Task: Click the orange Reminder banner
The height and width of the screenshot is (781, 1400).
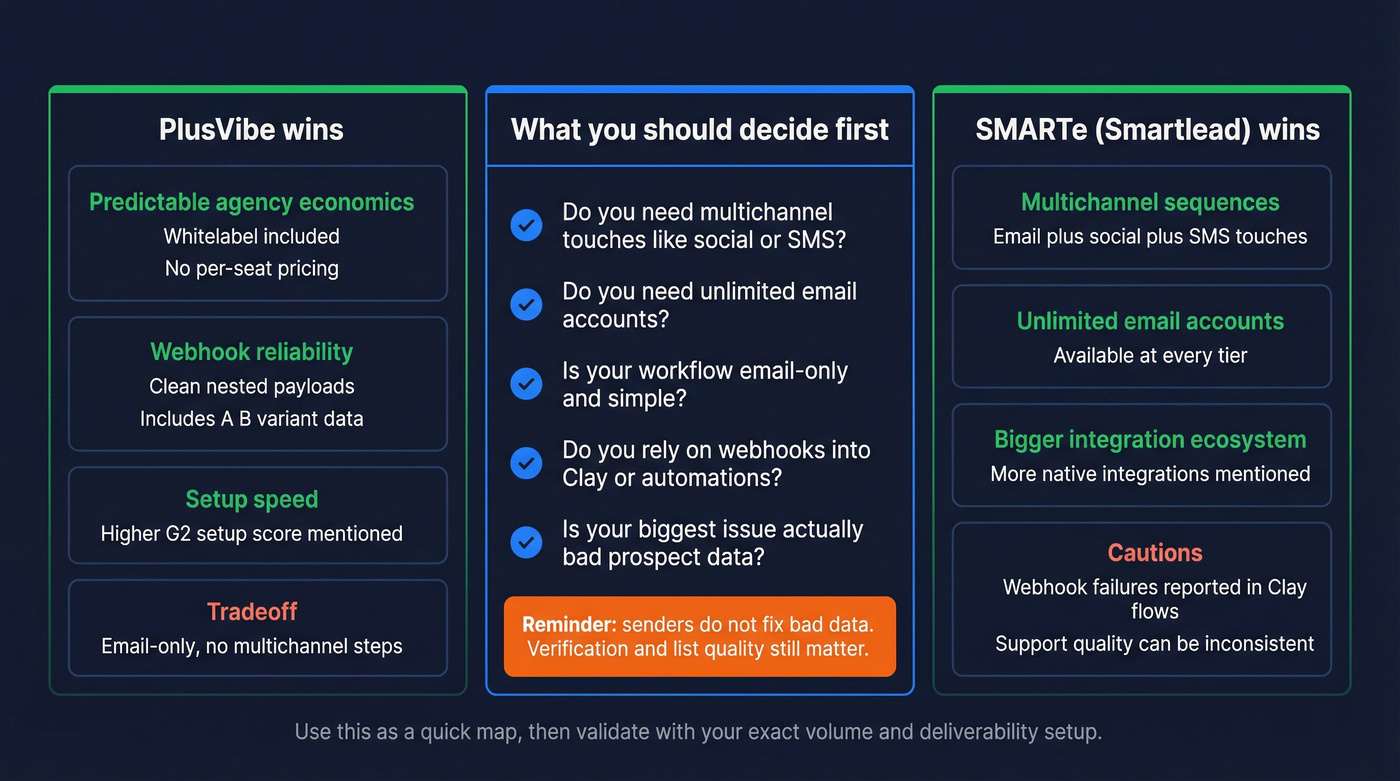Action: [x=699, y=636]
